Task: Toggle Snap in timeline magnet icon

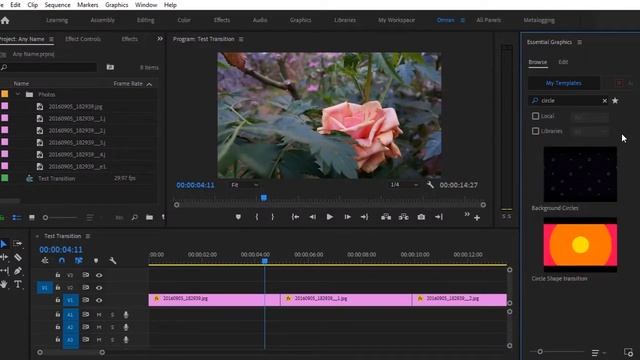Action: 62,260
